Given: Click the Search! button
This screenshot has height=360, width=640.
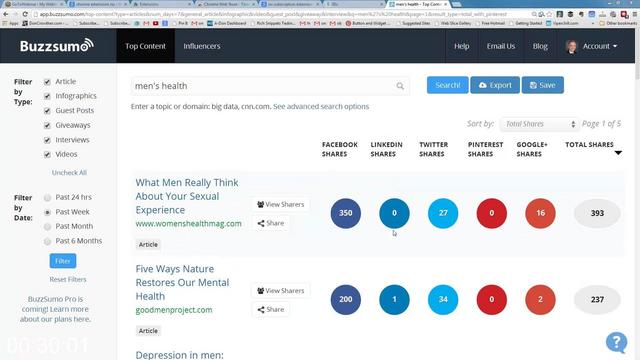Looking at the screenshot, I should coord(448,85).
